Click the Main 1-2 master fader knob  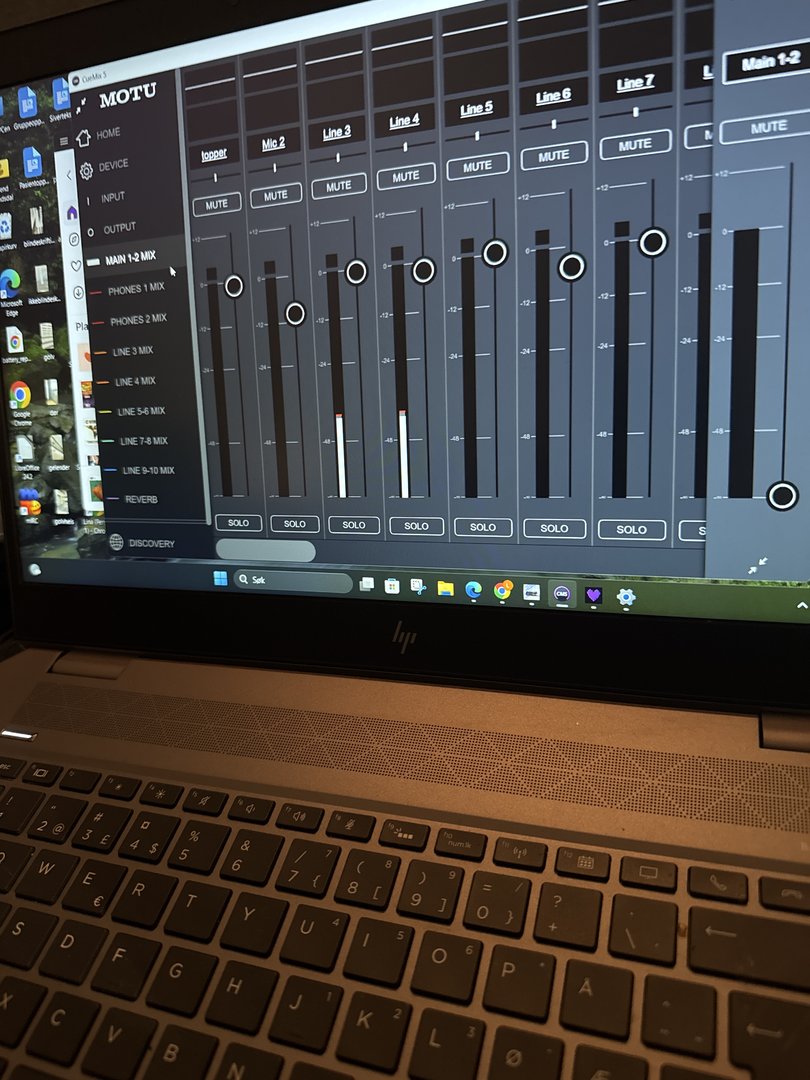tap(782, 496)
